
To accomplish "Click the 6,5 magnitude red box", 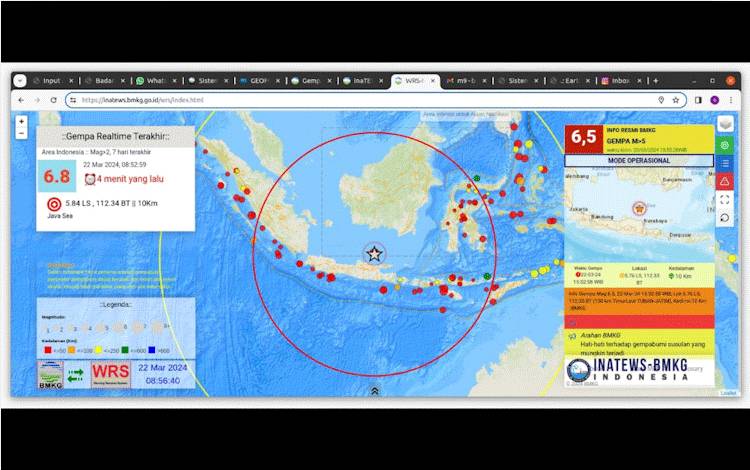I will pos(584,138).
